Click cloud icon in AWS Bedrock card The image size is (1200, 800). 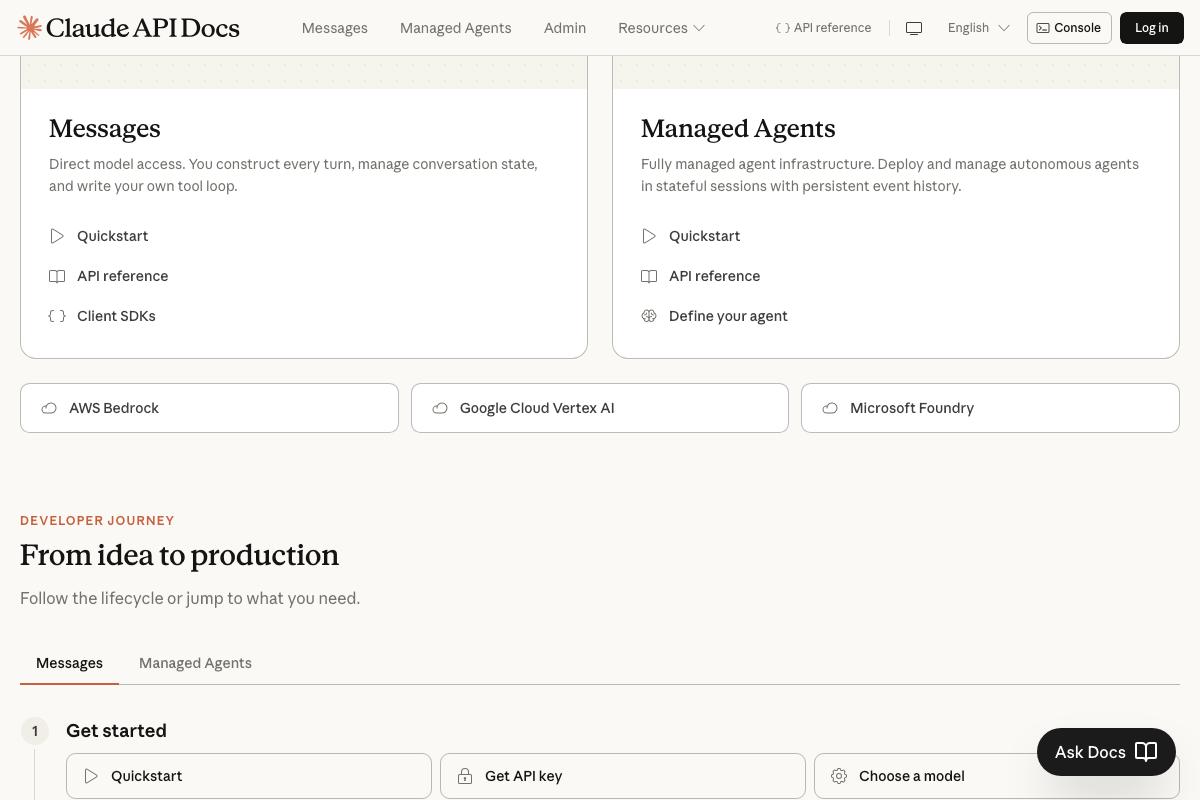49,408
